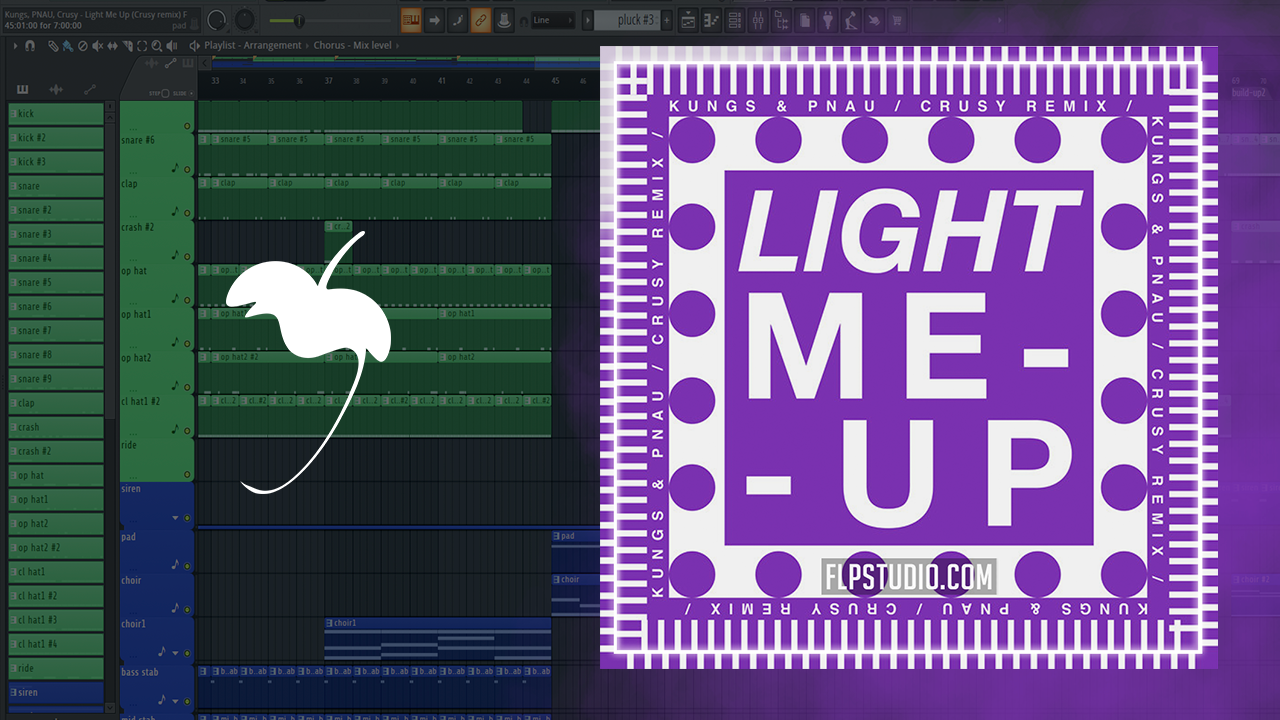The width and height of the screenshot is (1280, 720).
Task: Toggle the typing keyboard to piano button
Action: (x=410, y=20)
